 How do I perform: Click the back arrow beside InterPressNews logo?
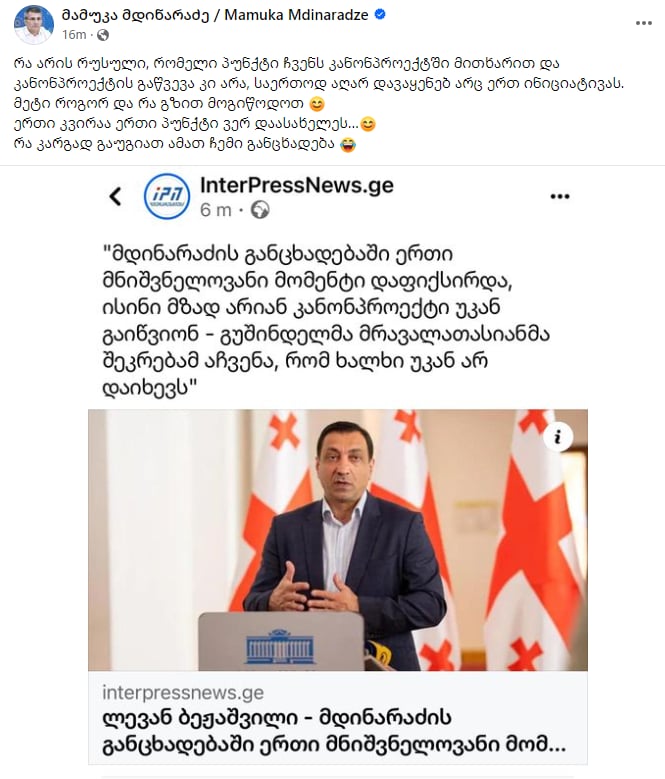click(115, 196)
